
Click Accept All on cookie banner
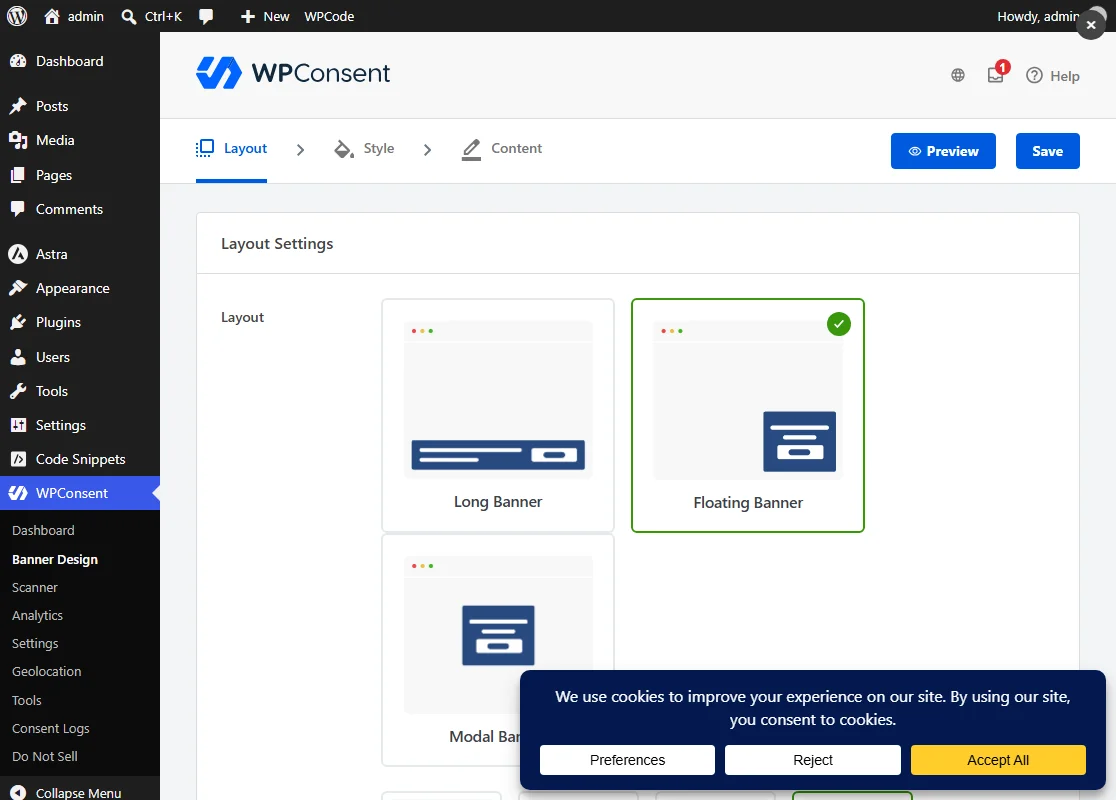pos(998,760)
